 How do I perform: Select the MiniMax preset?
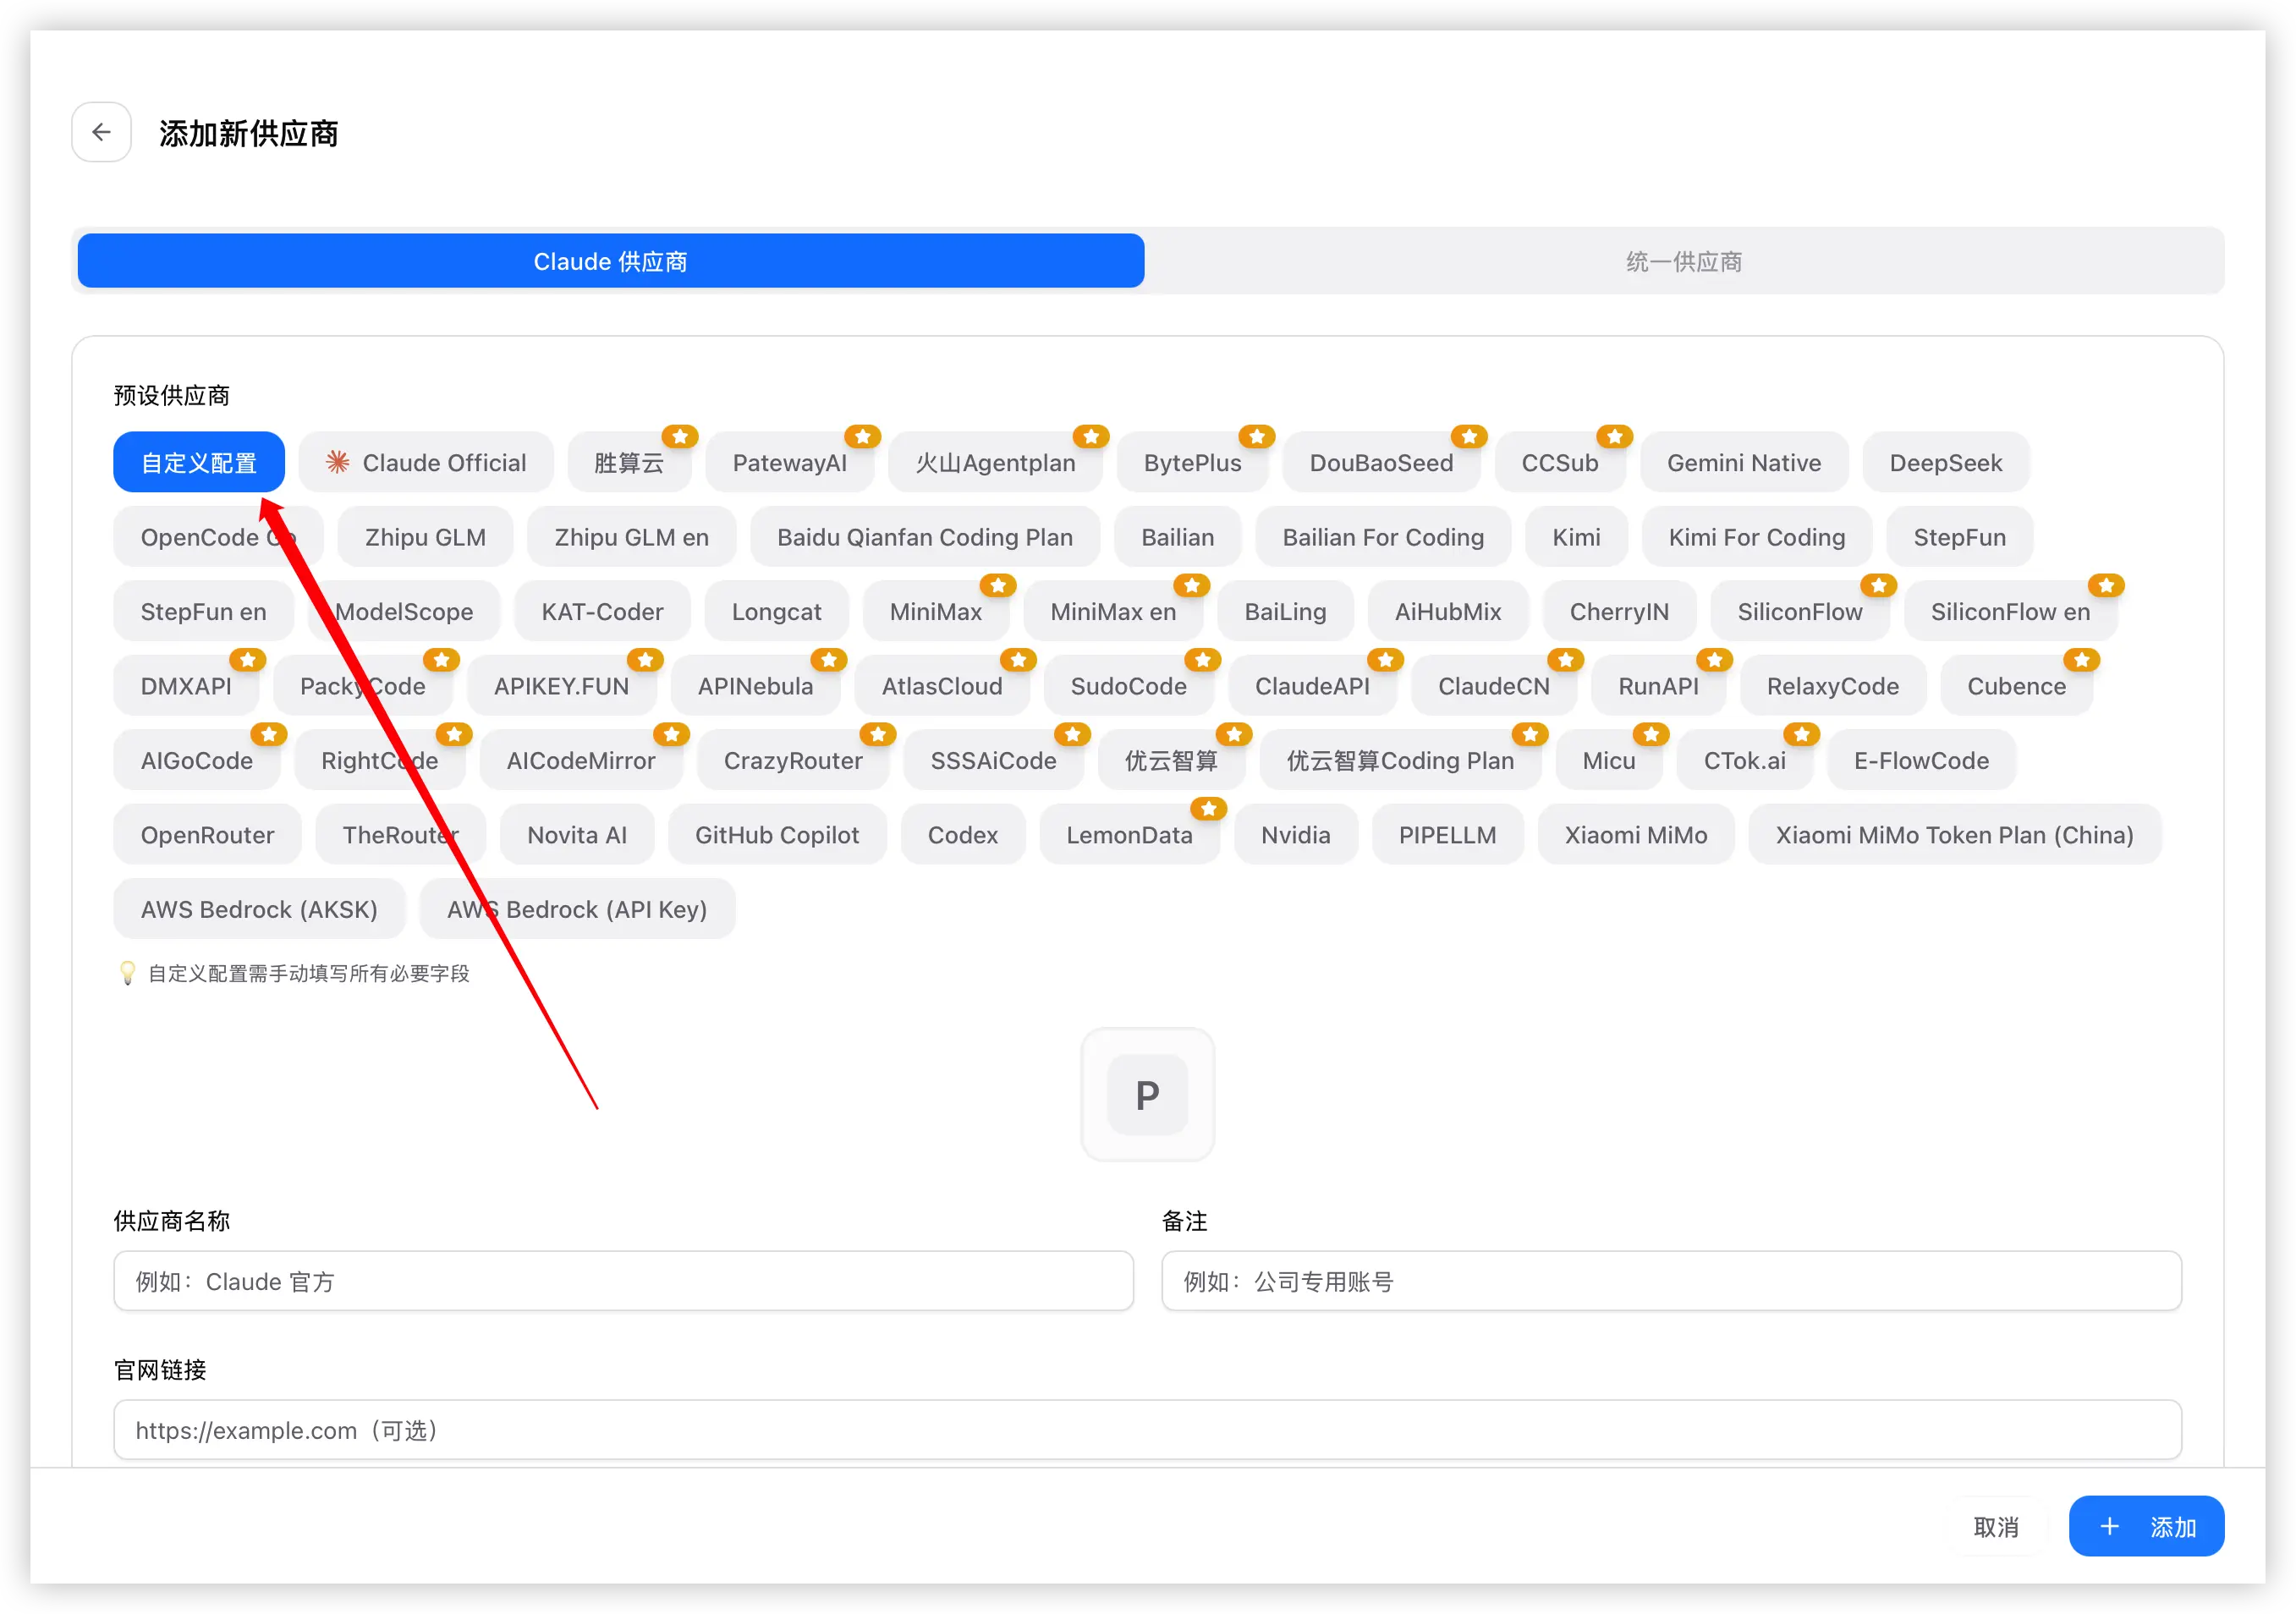pyautogui.click(x=935, y=611)
